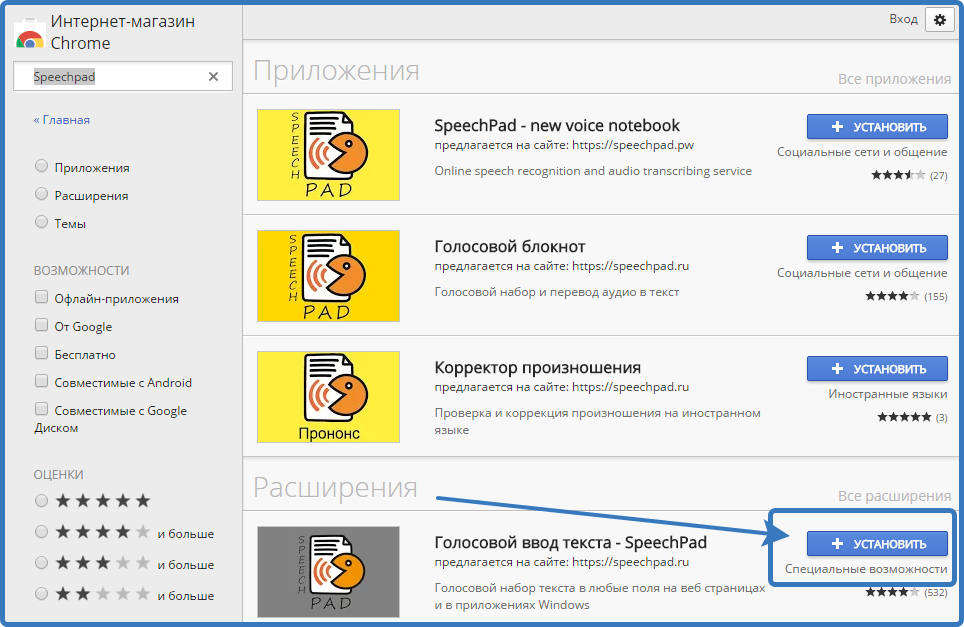Check the От Google filter

[x=41, y=326]
